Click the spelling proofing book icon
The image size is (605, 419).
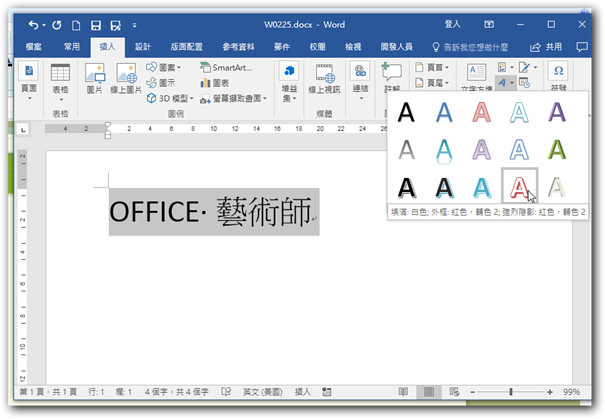[226, 392]
